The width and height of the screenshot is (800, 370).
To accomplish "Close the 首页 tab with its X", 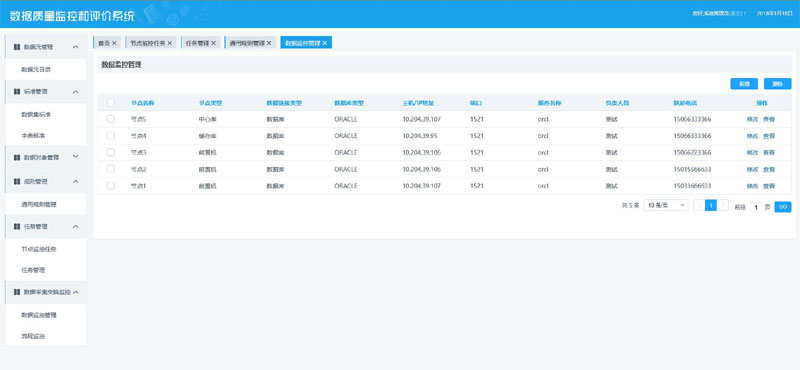I will point(114,43).
